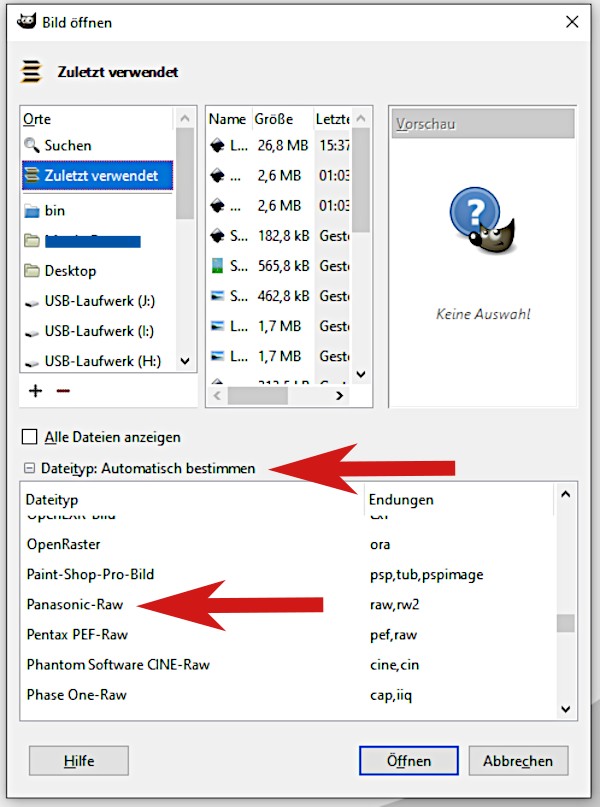
Task: Select the Zuletzt verwendet sidebar entry
Action: [99, 175]
